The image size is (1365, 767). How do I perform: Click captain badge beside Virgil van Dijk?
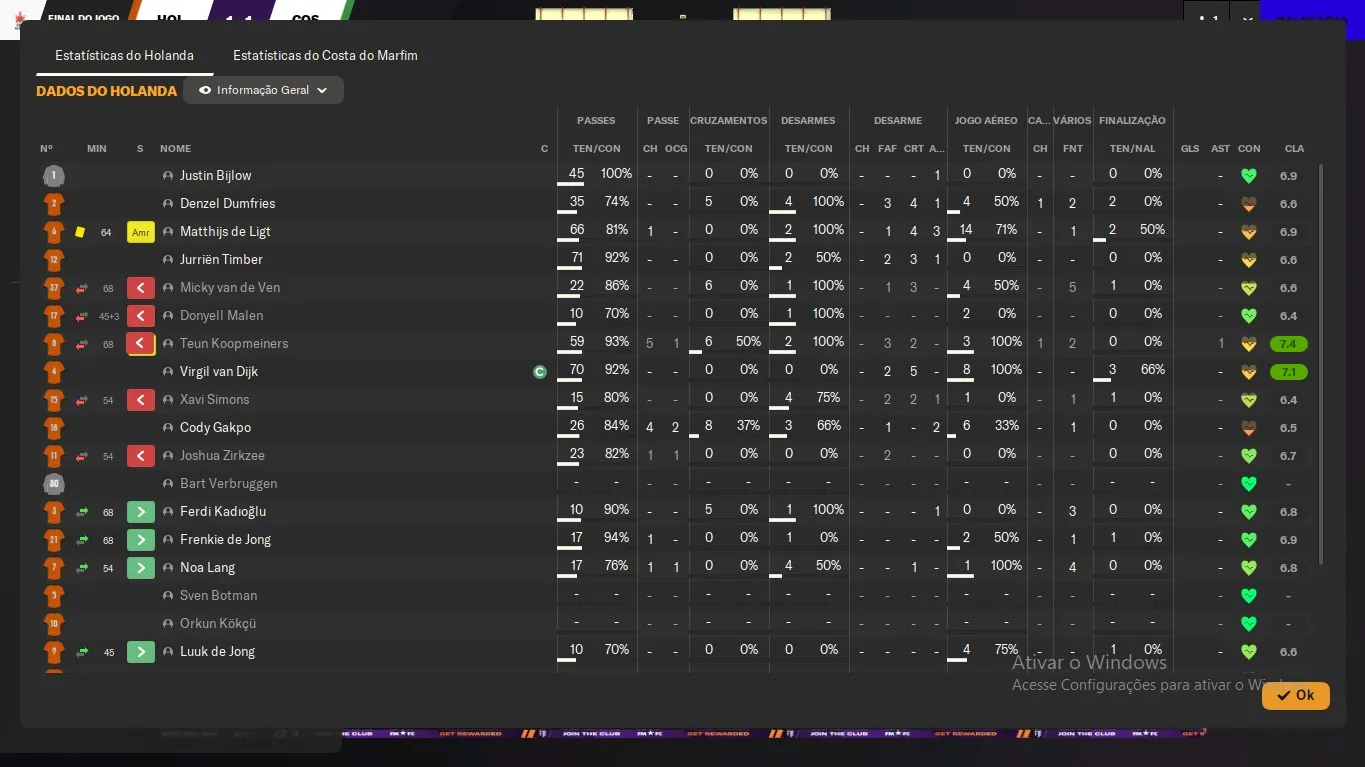(540, 372)
